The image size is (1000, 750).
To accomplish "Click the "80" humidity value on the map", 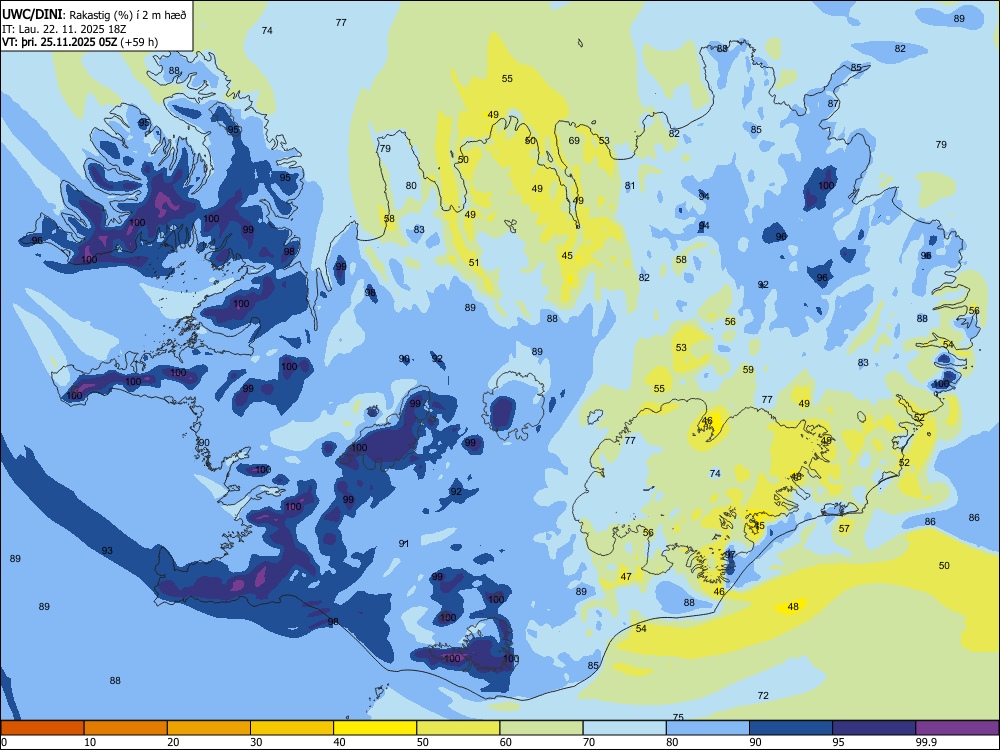I will point(411,186).
